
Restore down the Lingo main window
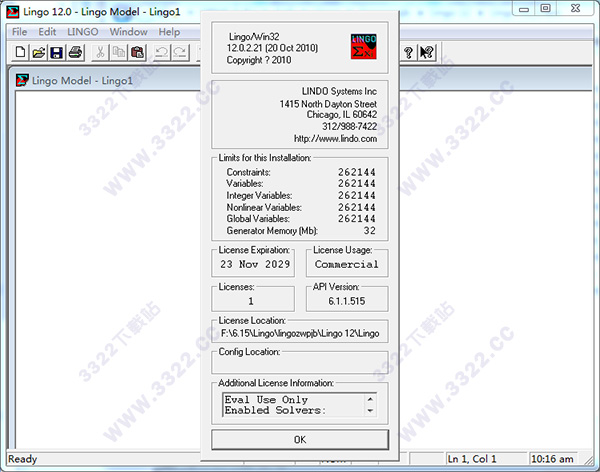point(546,8)
